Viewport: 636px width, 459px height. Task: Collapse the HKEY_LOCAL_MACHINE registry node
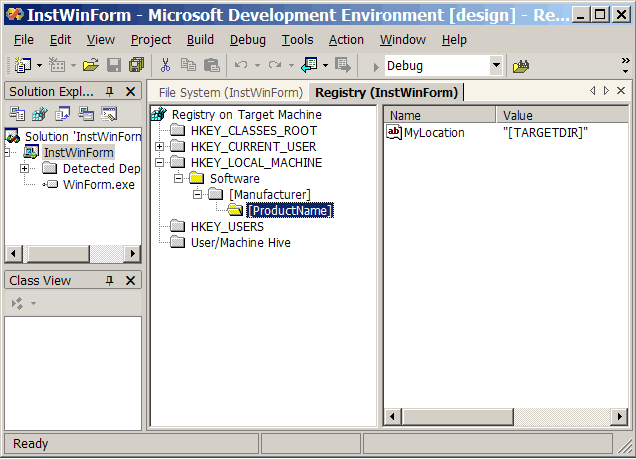tap(160, 163)
